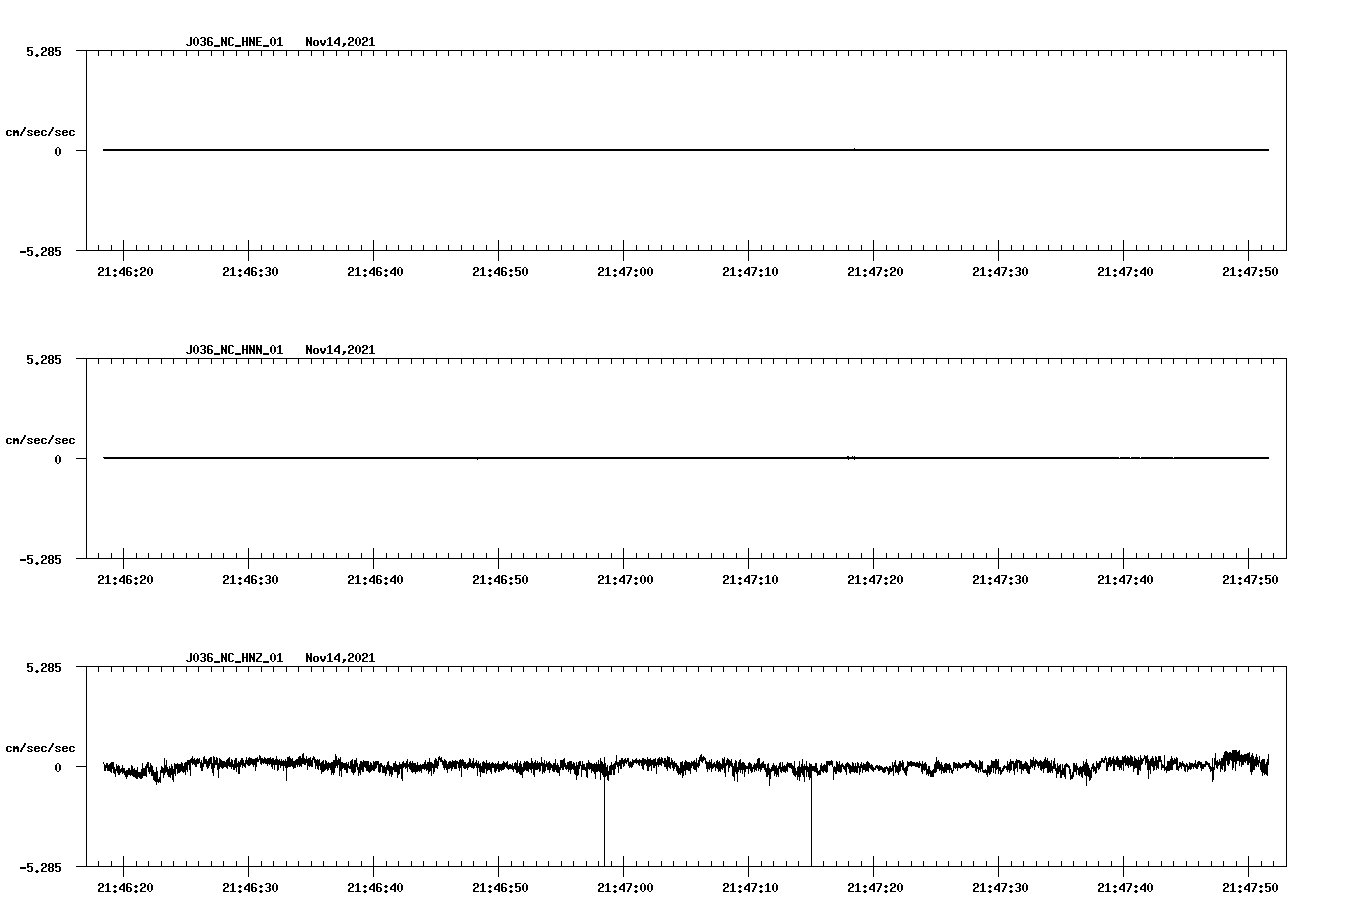
Task: Click the 21:47:40 time label on the HNN chart
Action: 1125,580
